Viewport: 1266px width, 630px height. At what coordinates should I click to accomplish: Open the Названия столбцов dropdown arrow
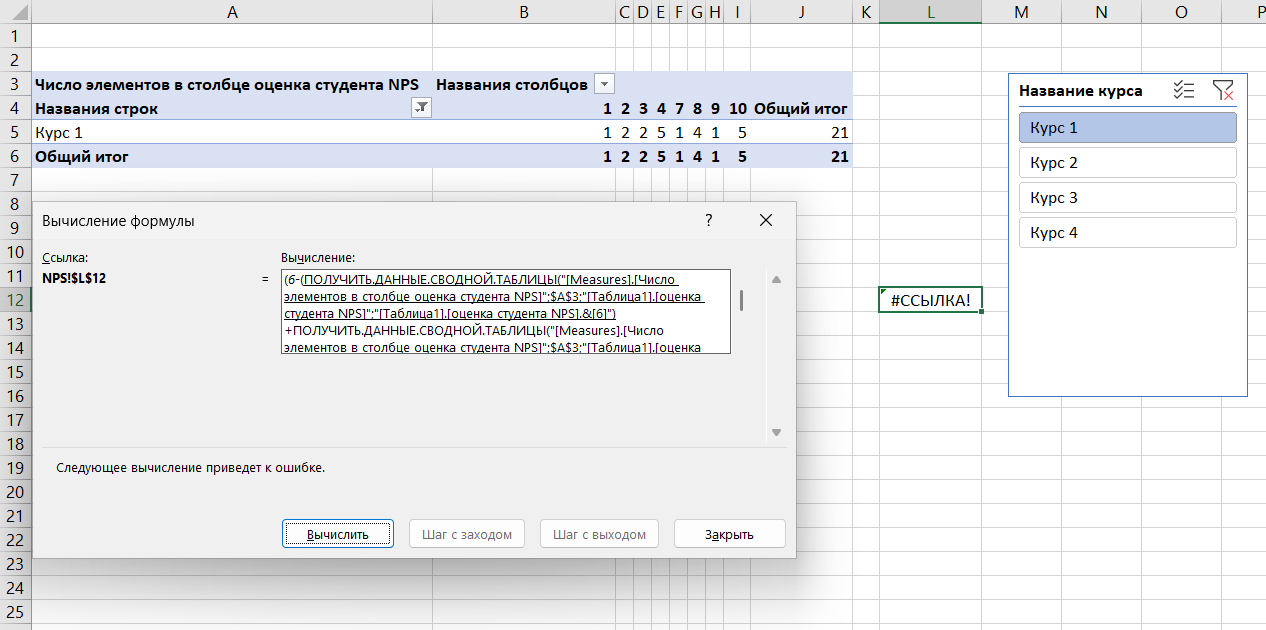[604, 84]
